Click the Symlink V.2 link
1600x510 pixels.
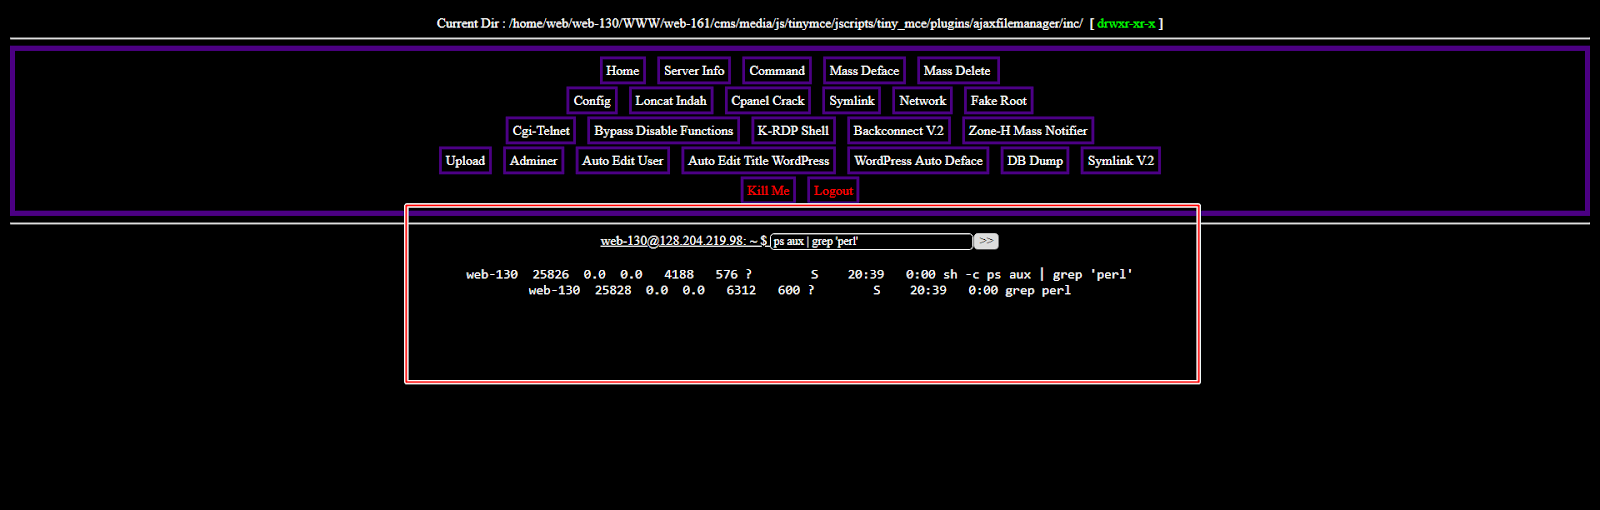tap(1121, 161)
